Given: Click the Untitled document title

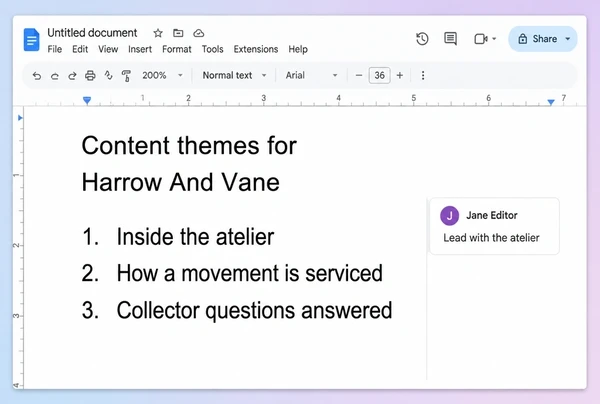Looking at the screenshot, I should tap(92, 33).
